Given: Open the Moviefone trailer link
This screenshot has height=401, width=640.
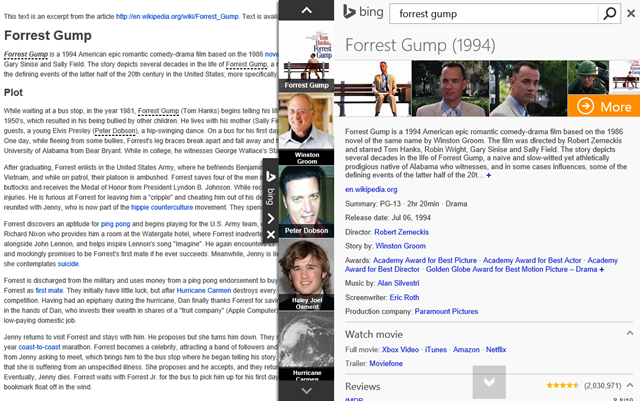Looking at the screenshot, I should 386,363.
